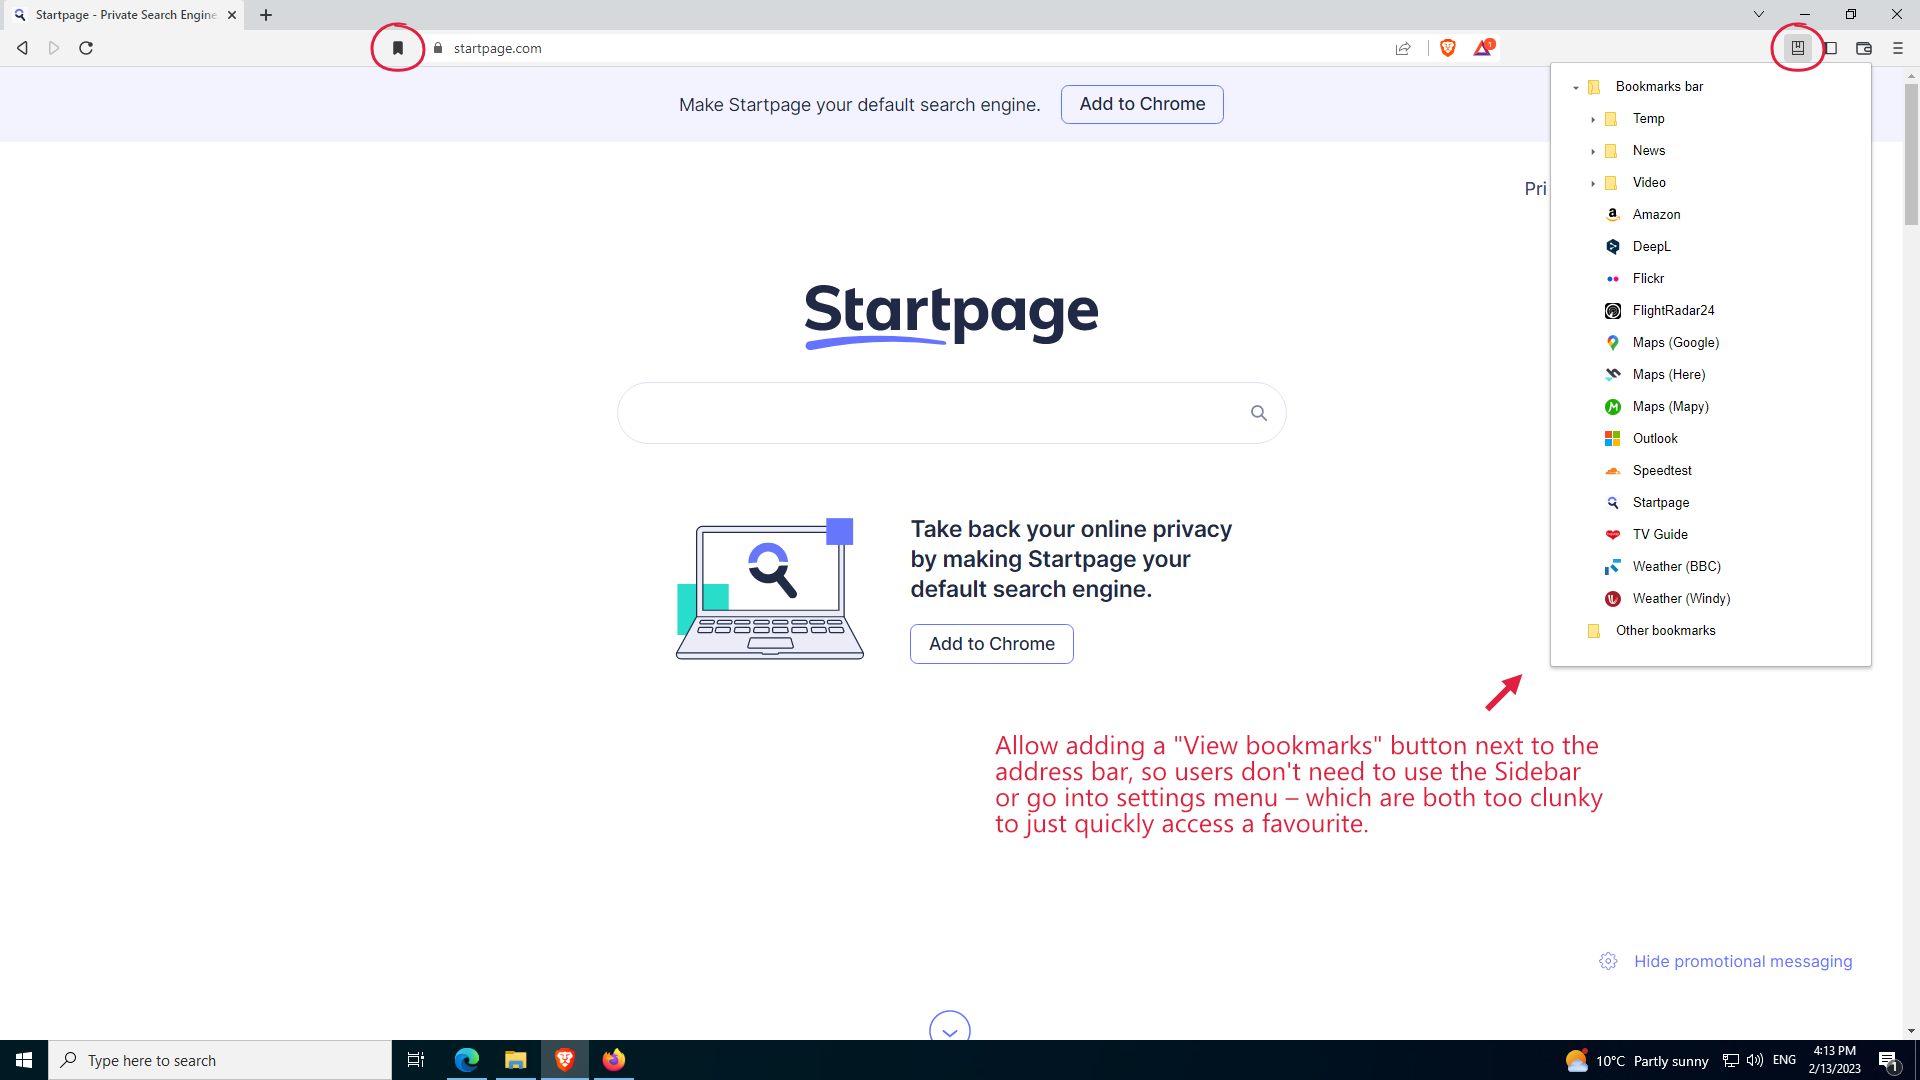This screenshot has width=1920, height=1080.
Task: Click the gear beside promotional messaging text
Action: tap(1608, 961)
